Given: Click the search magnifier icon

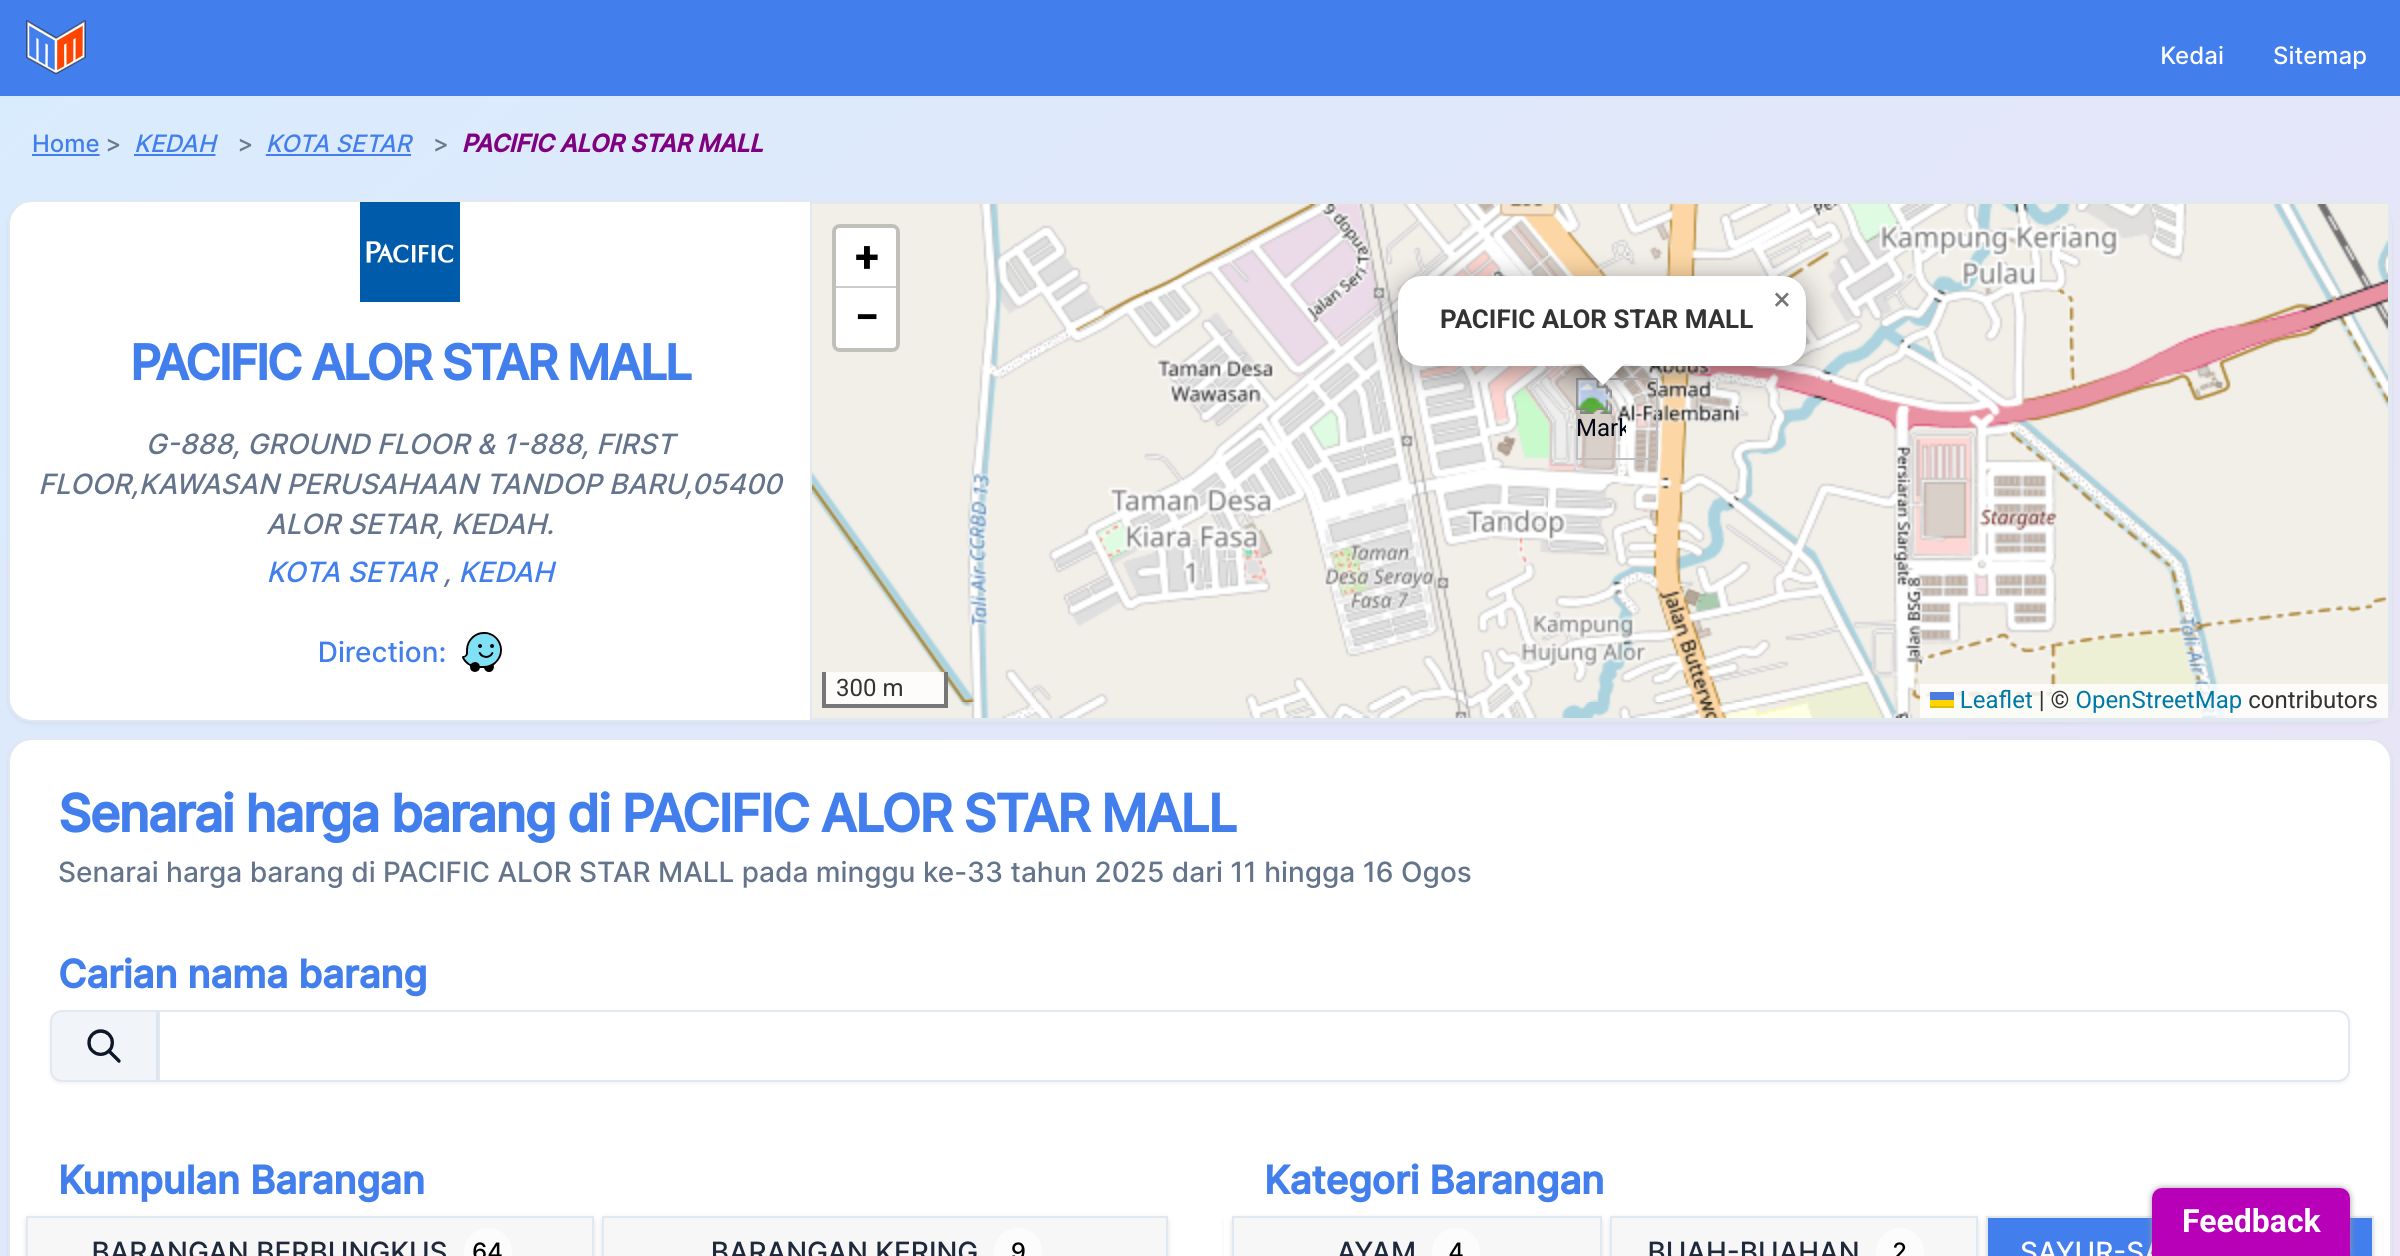Looking at the screenshot, I should (104, 1046).
